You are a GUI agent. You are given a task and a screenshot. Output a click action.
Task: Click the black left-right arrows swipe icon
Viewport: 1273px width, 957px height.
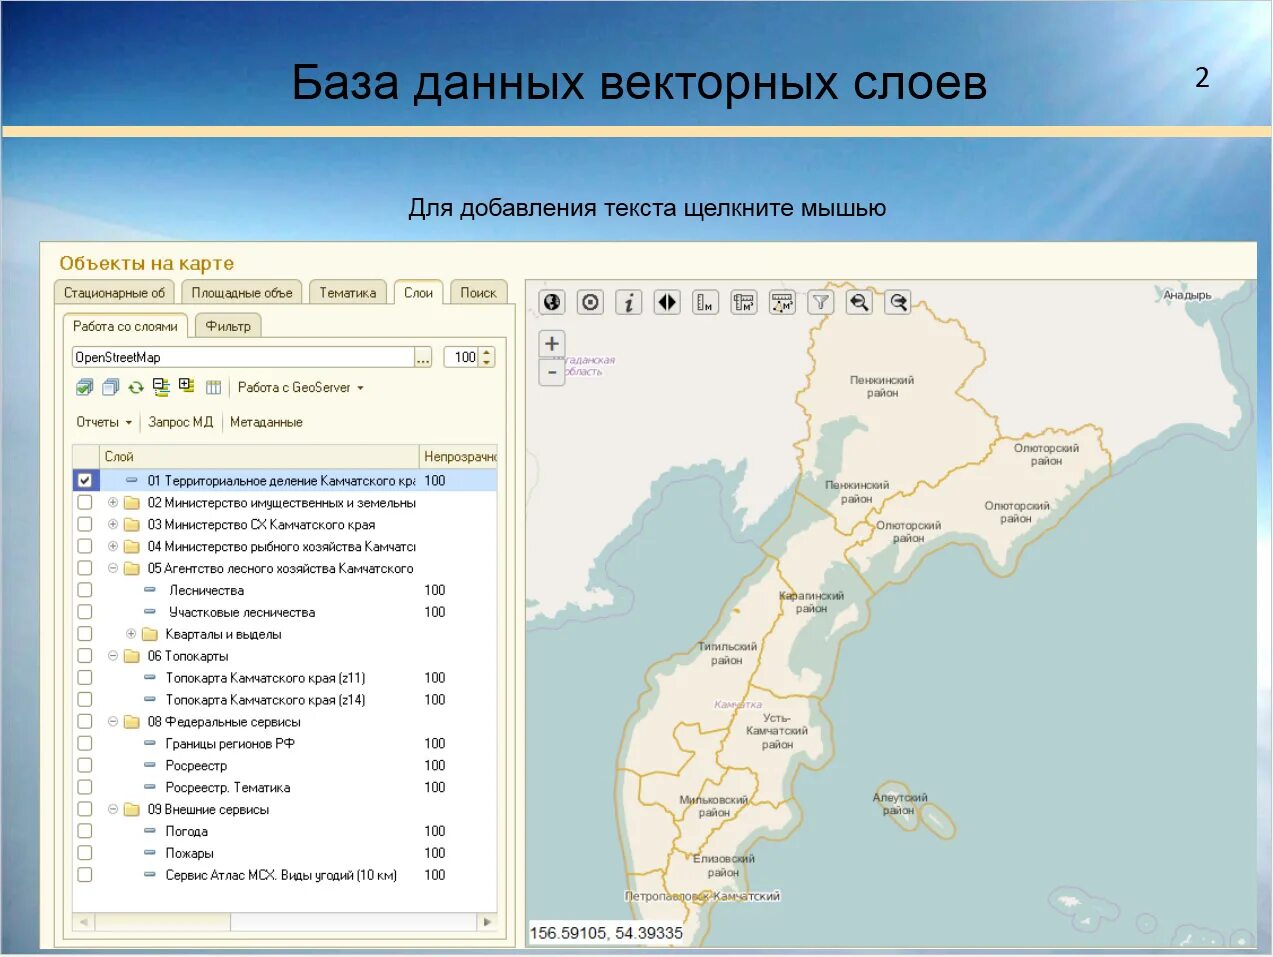click(x=667, y=302)
